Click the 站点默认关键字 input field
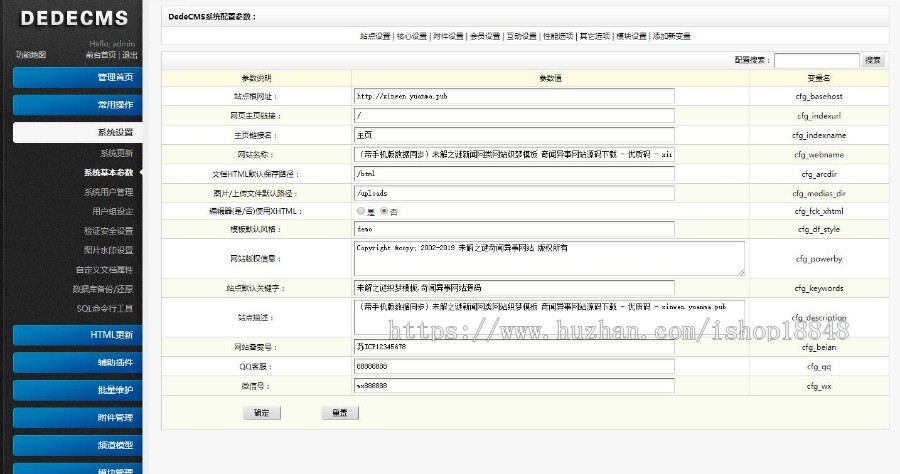This screenshot has width=900, height=474. click(x=514, y=288)
